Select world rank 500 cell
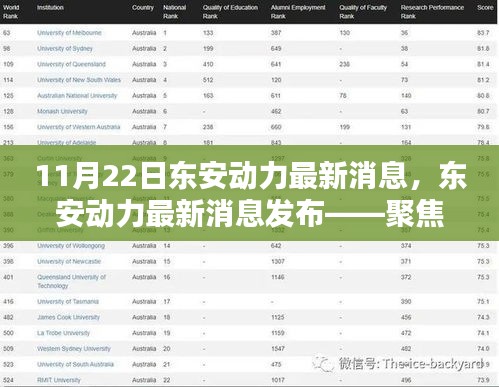 click(x=8, y=333)
